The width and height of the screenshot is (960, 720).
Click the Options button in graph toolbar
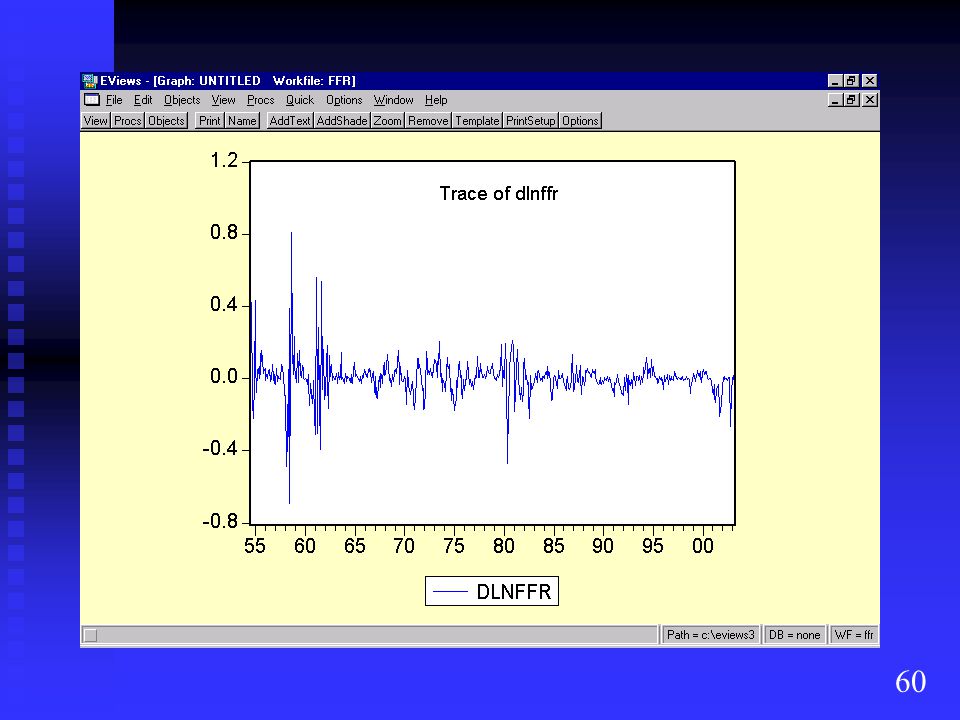pos(580,121)
